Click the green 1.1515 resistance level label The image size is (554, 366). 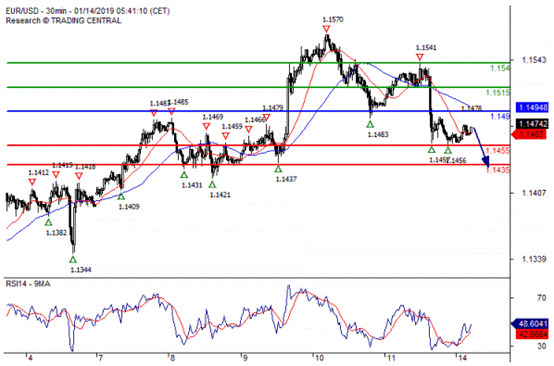coord(498,93)
